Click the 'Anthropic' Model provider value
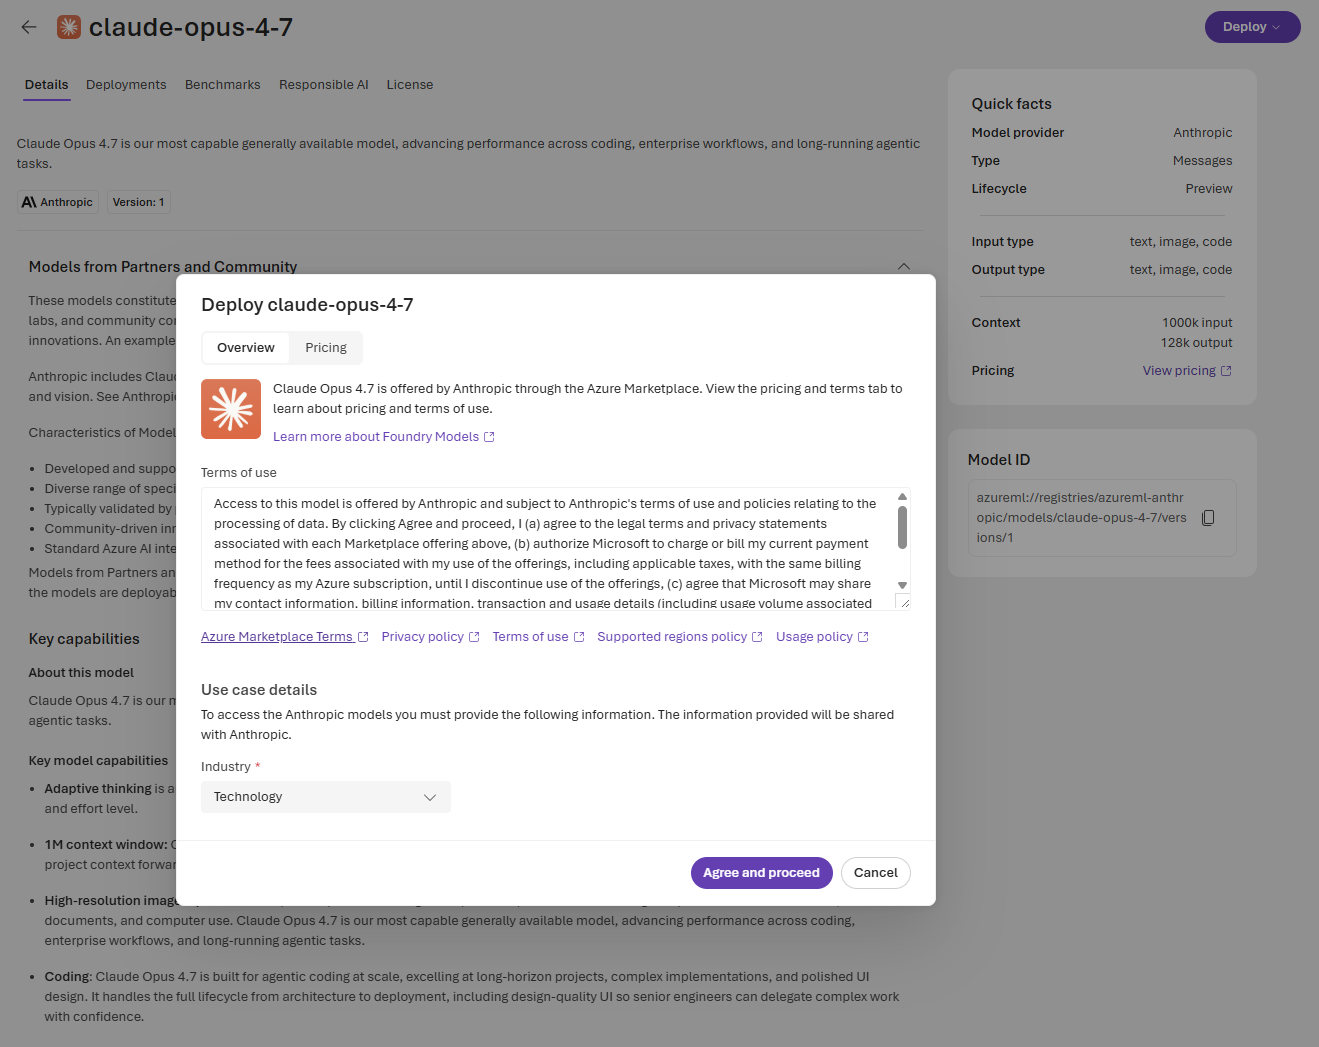 1203,133
